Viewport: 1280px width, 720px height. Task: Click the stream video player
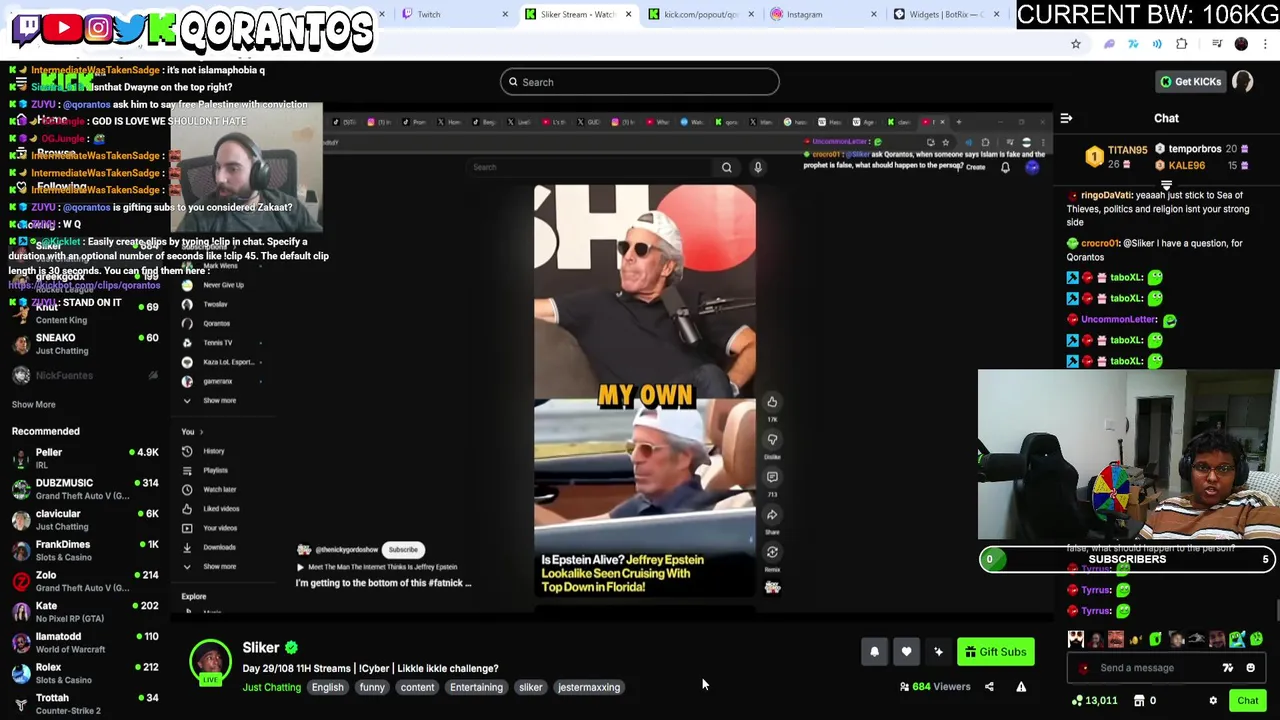pos(612,362)
